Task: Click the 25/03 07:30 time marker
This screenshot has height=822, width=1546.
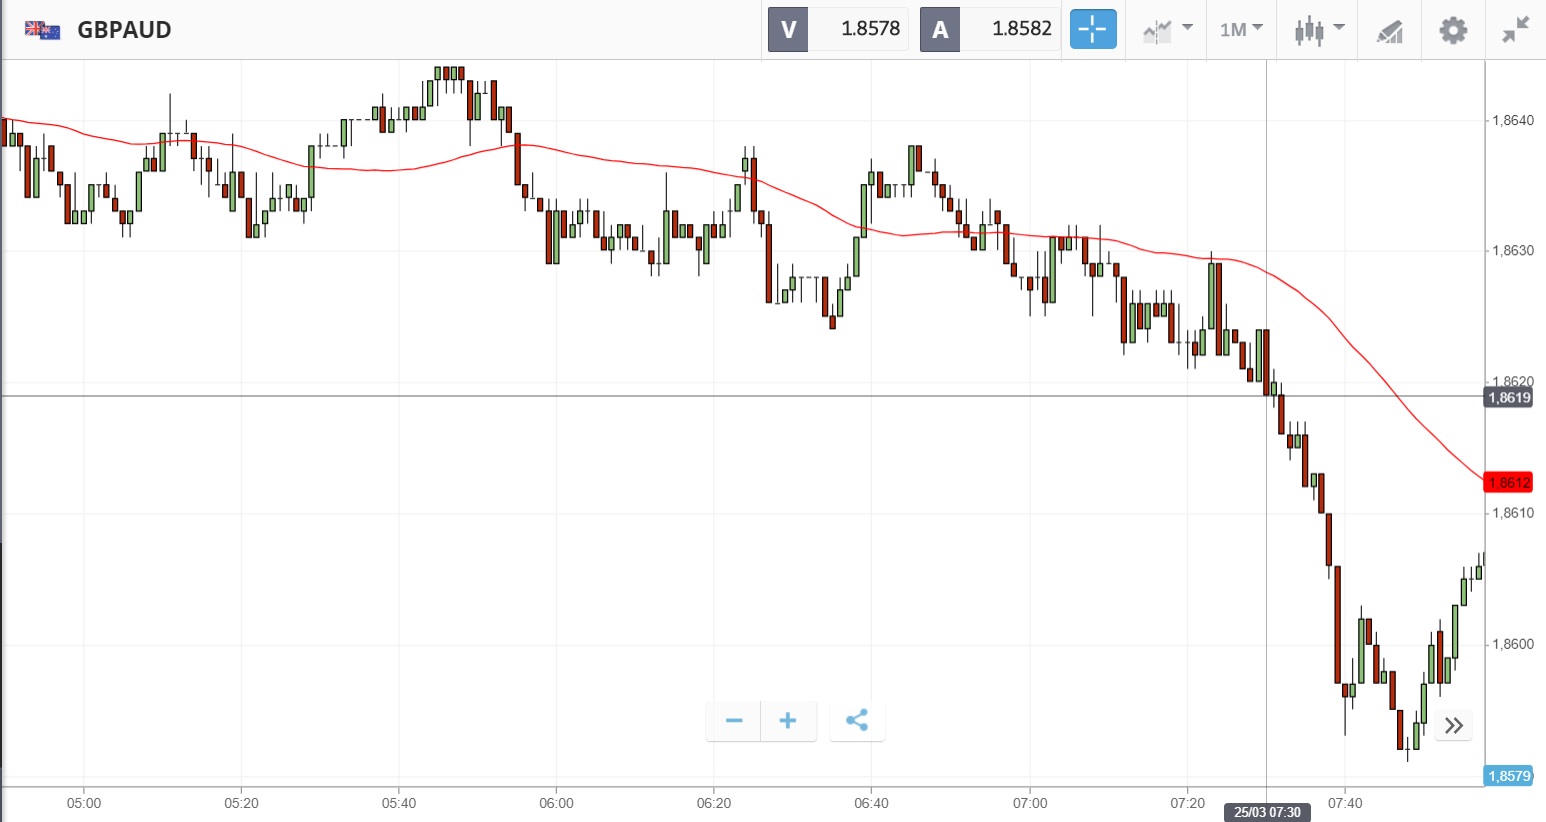Action: pyautogui.click(x=1267, y=812)
